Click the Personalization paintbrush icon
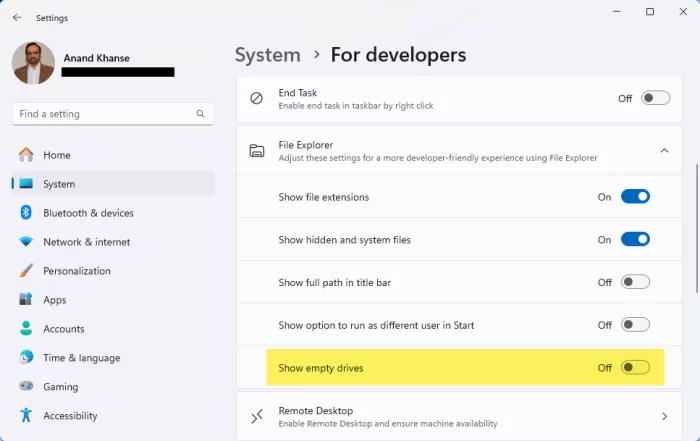 point(26,270)
